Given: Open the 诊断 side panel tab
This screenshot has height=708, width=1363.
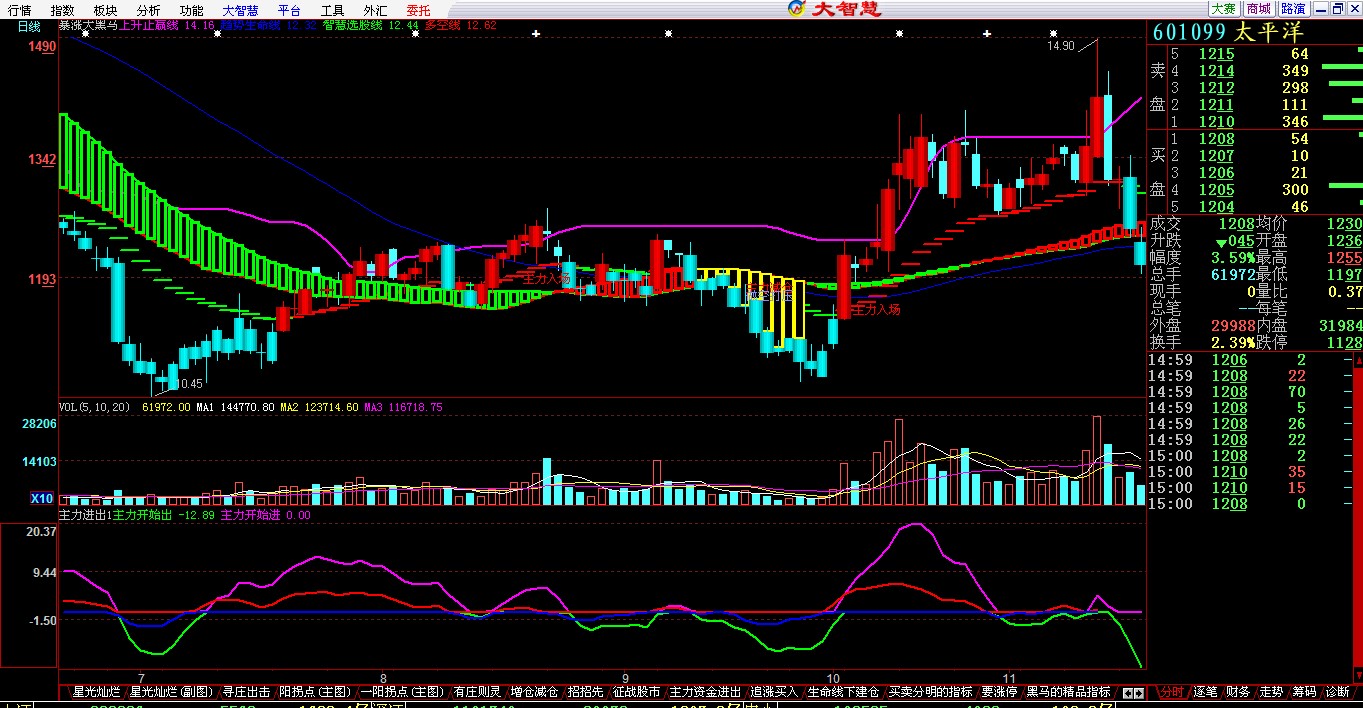Looking at the screenshot, I should pos(1338,691).
